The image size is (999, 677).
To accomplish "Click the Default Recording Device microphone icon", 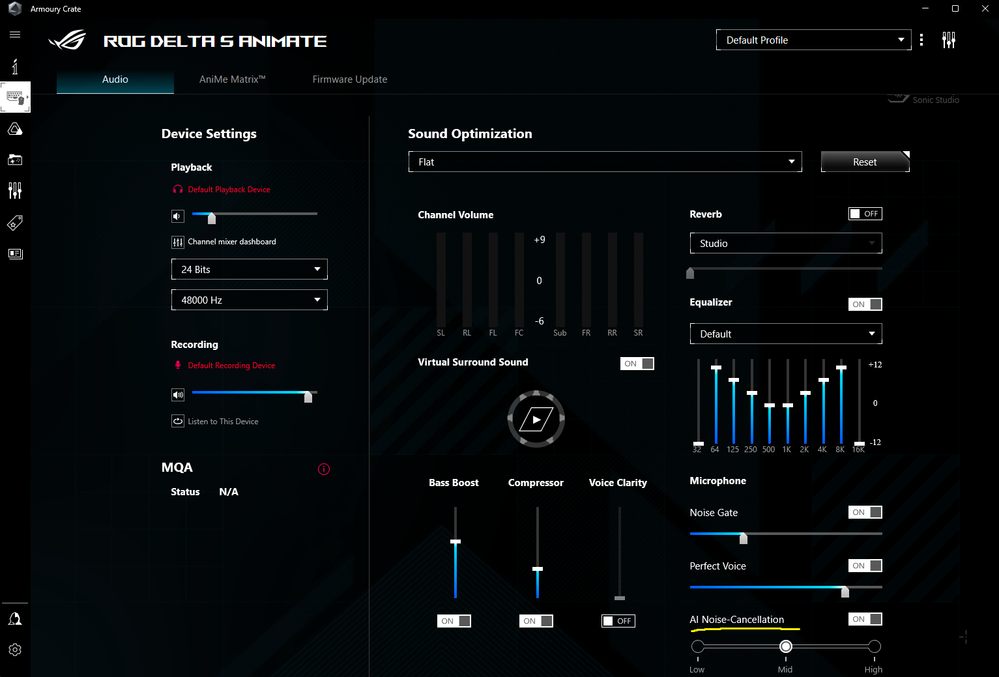I will (178, 365).
